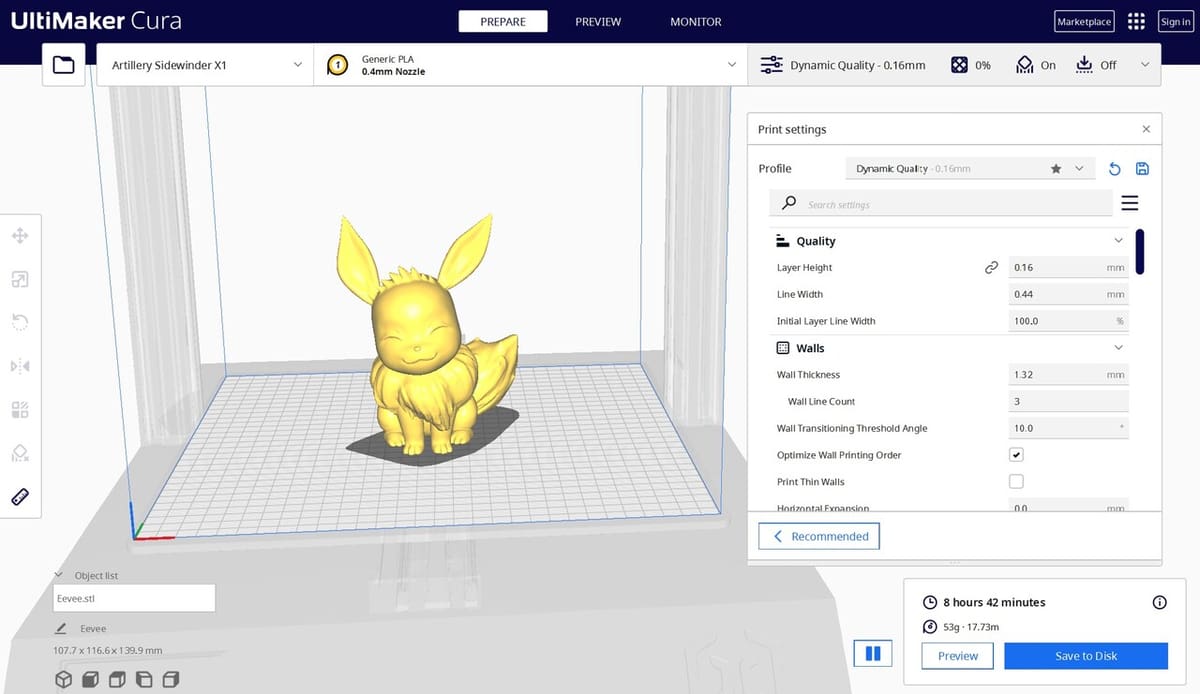Edit the Layer Height value field
This screenshot has width=1200, height=694.
click(x=1068, y=267)
